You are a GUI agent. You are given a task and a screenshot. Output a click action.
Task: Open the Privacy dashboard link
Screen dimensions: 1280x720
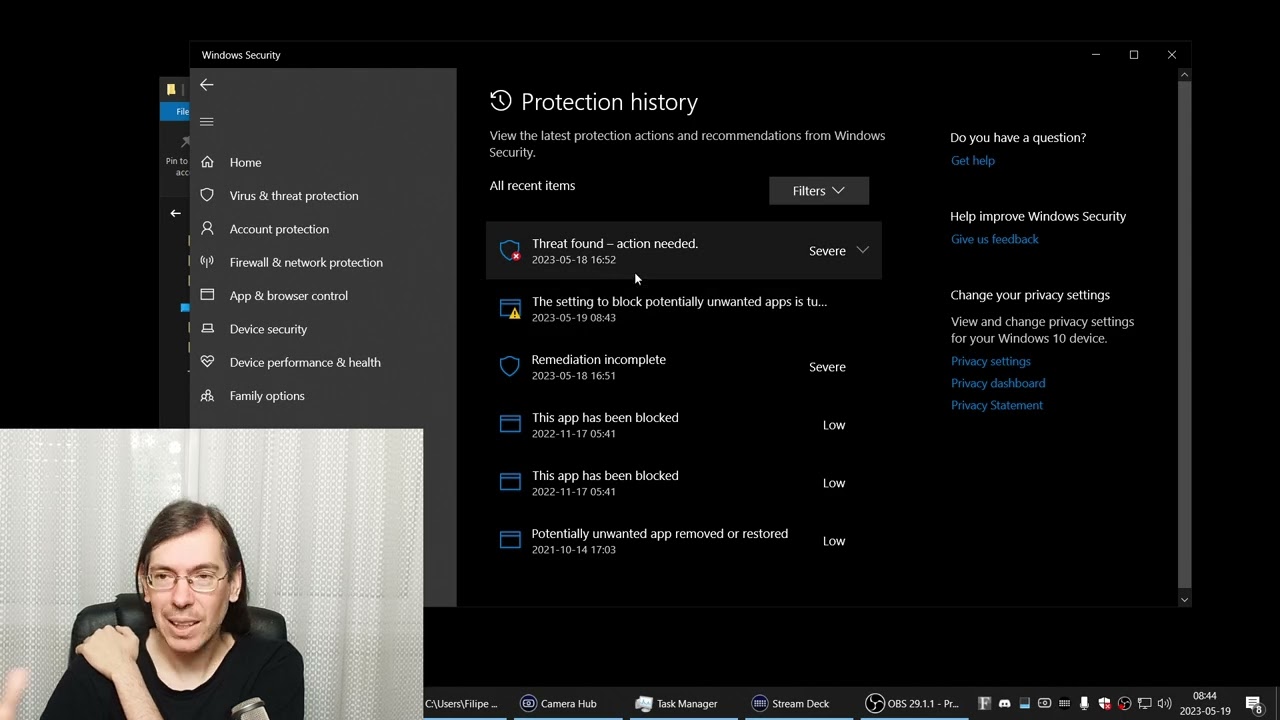(998, 383)
